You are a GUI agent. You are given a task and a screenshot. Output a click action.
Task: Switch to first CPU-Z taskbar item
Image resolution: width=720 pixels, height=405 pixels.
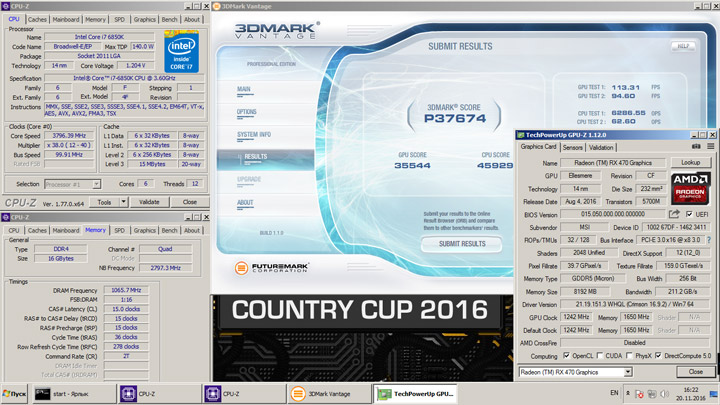pyautogui.click(x=158, y=394)
